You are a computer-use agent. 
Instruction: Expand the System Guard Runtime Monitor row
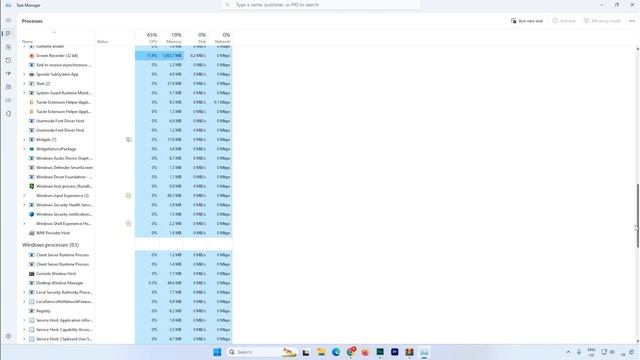tap(24, 93)
